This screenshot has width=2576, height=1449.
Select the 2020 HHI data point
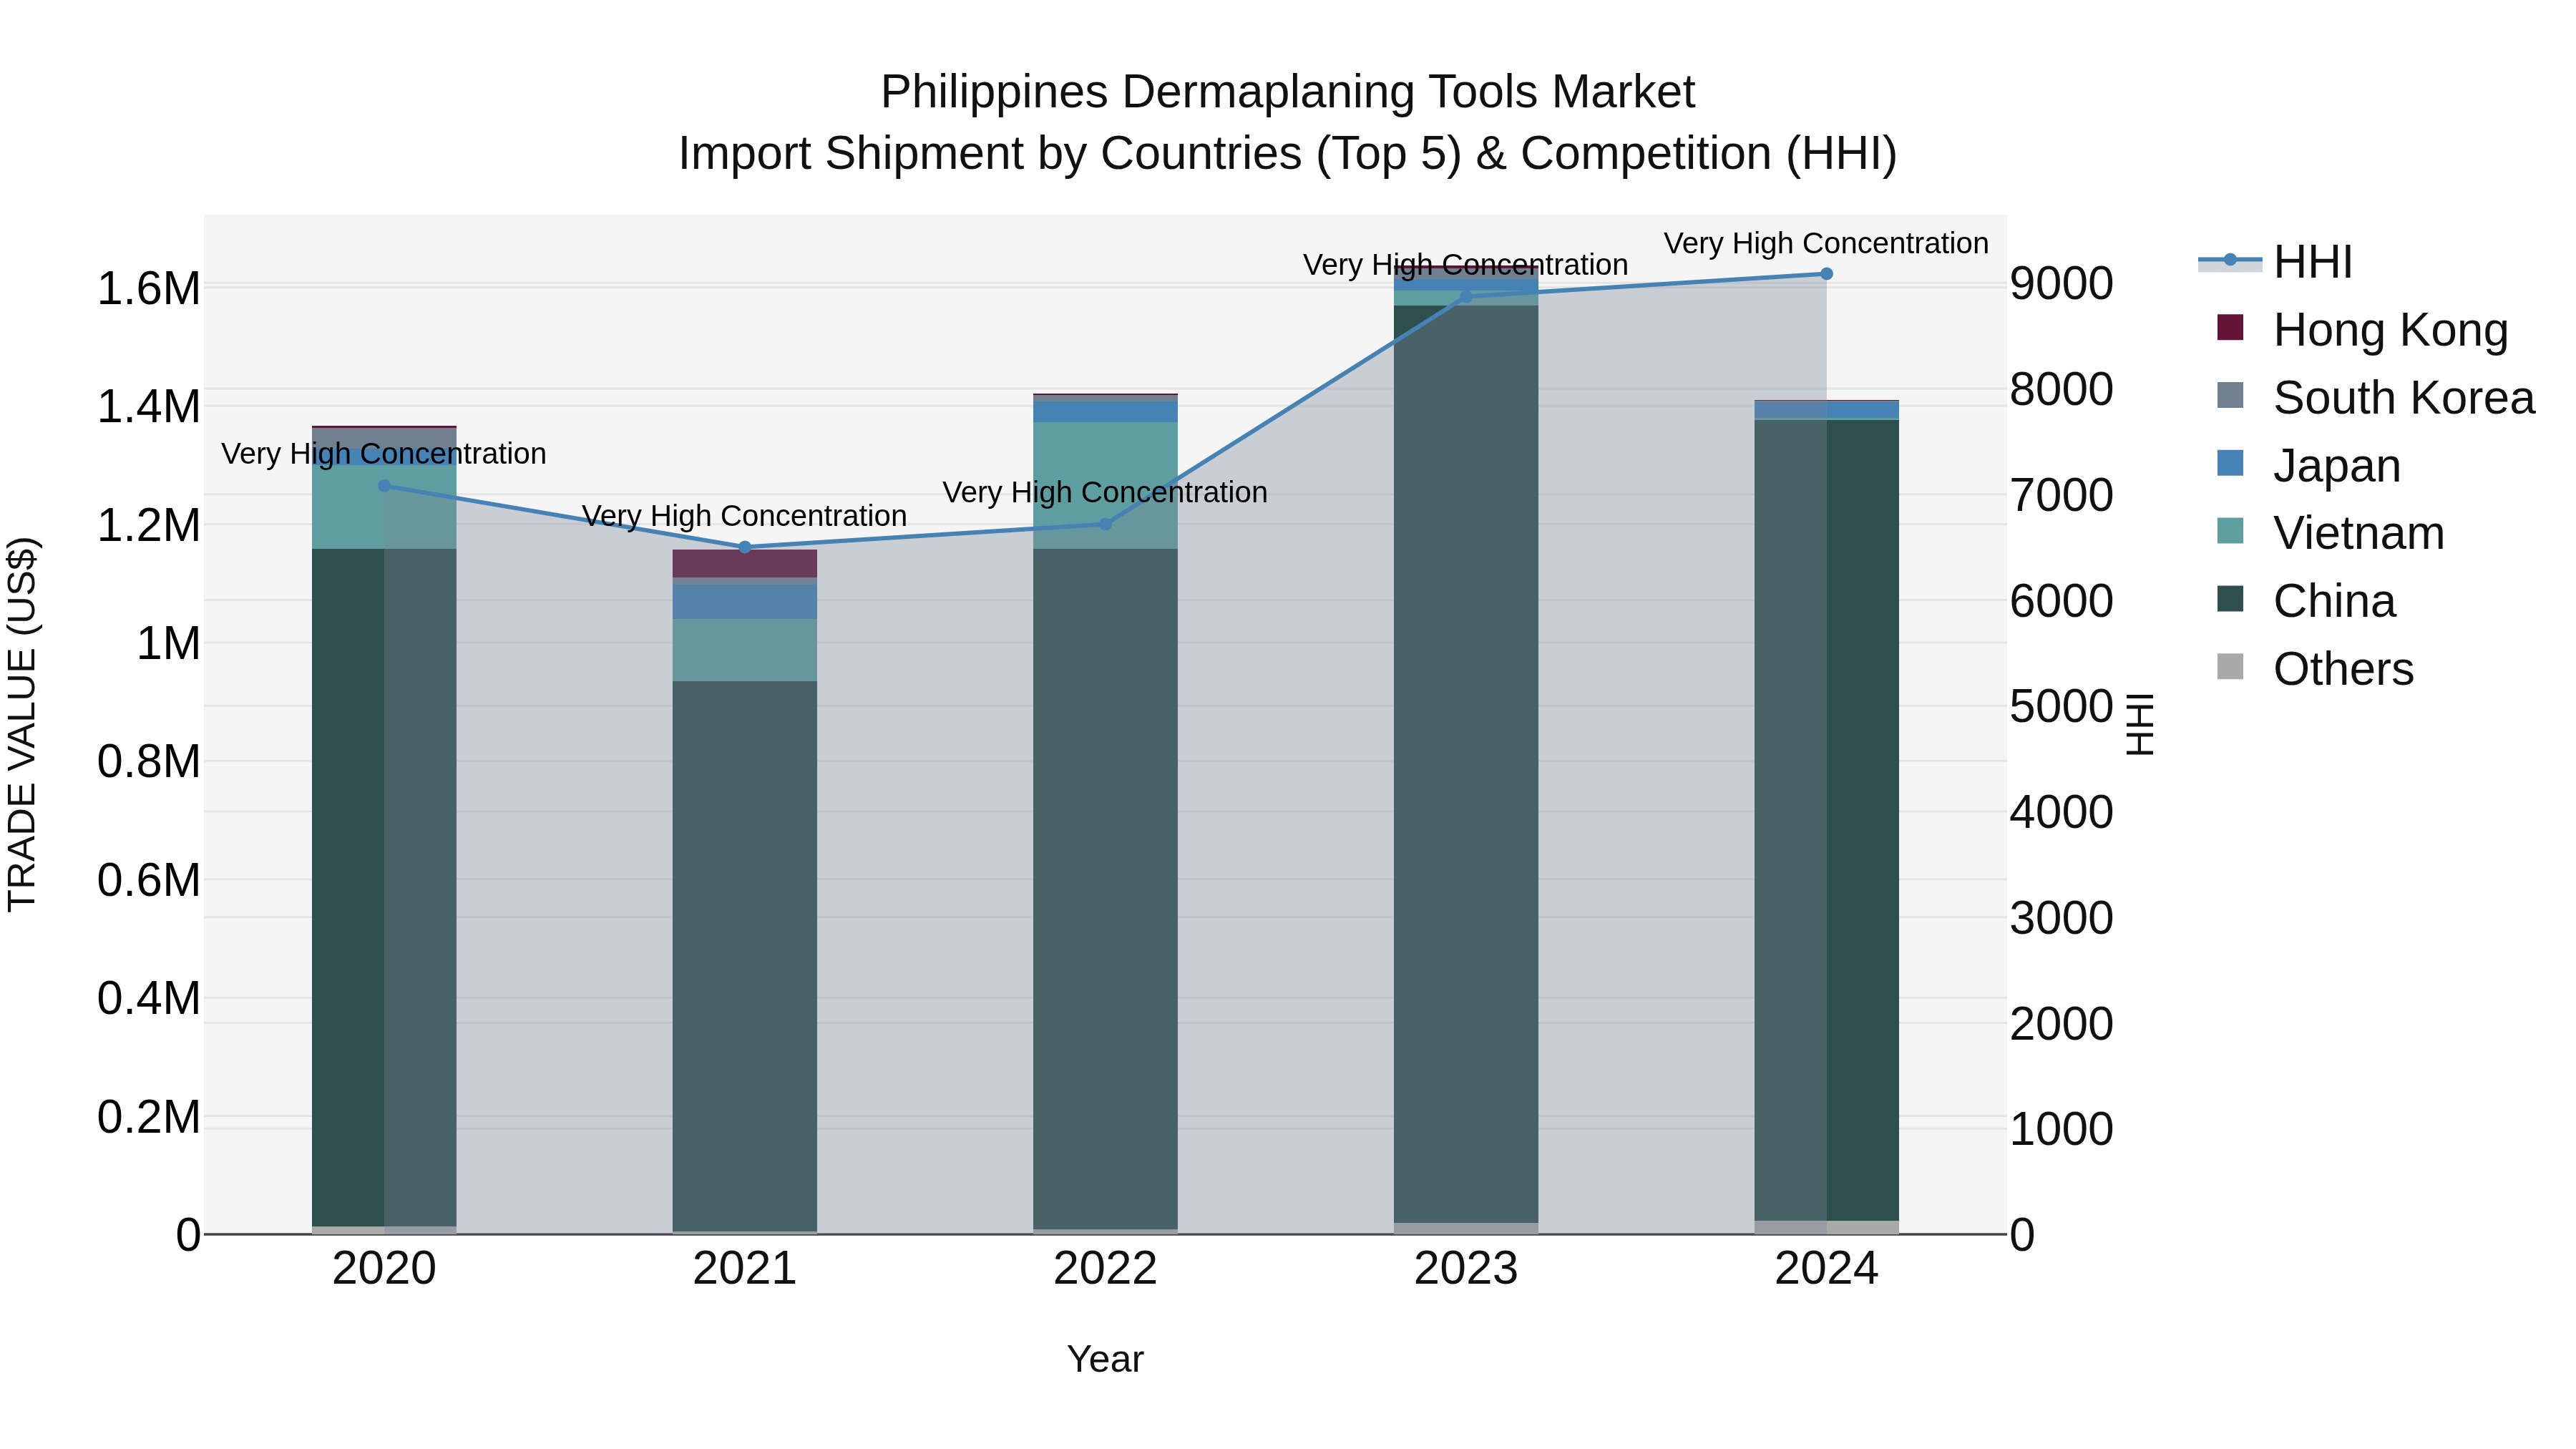point(385,486)
